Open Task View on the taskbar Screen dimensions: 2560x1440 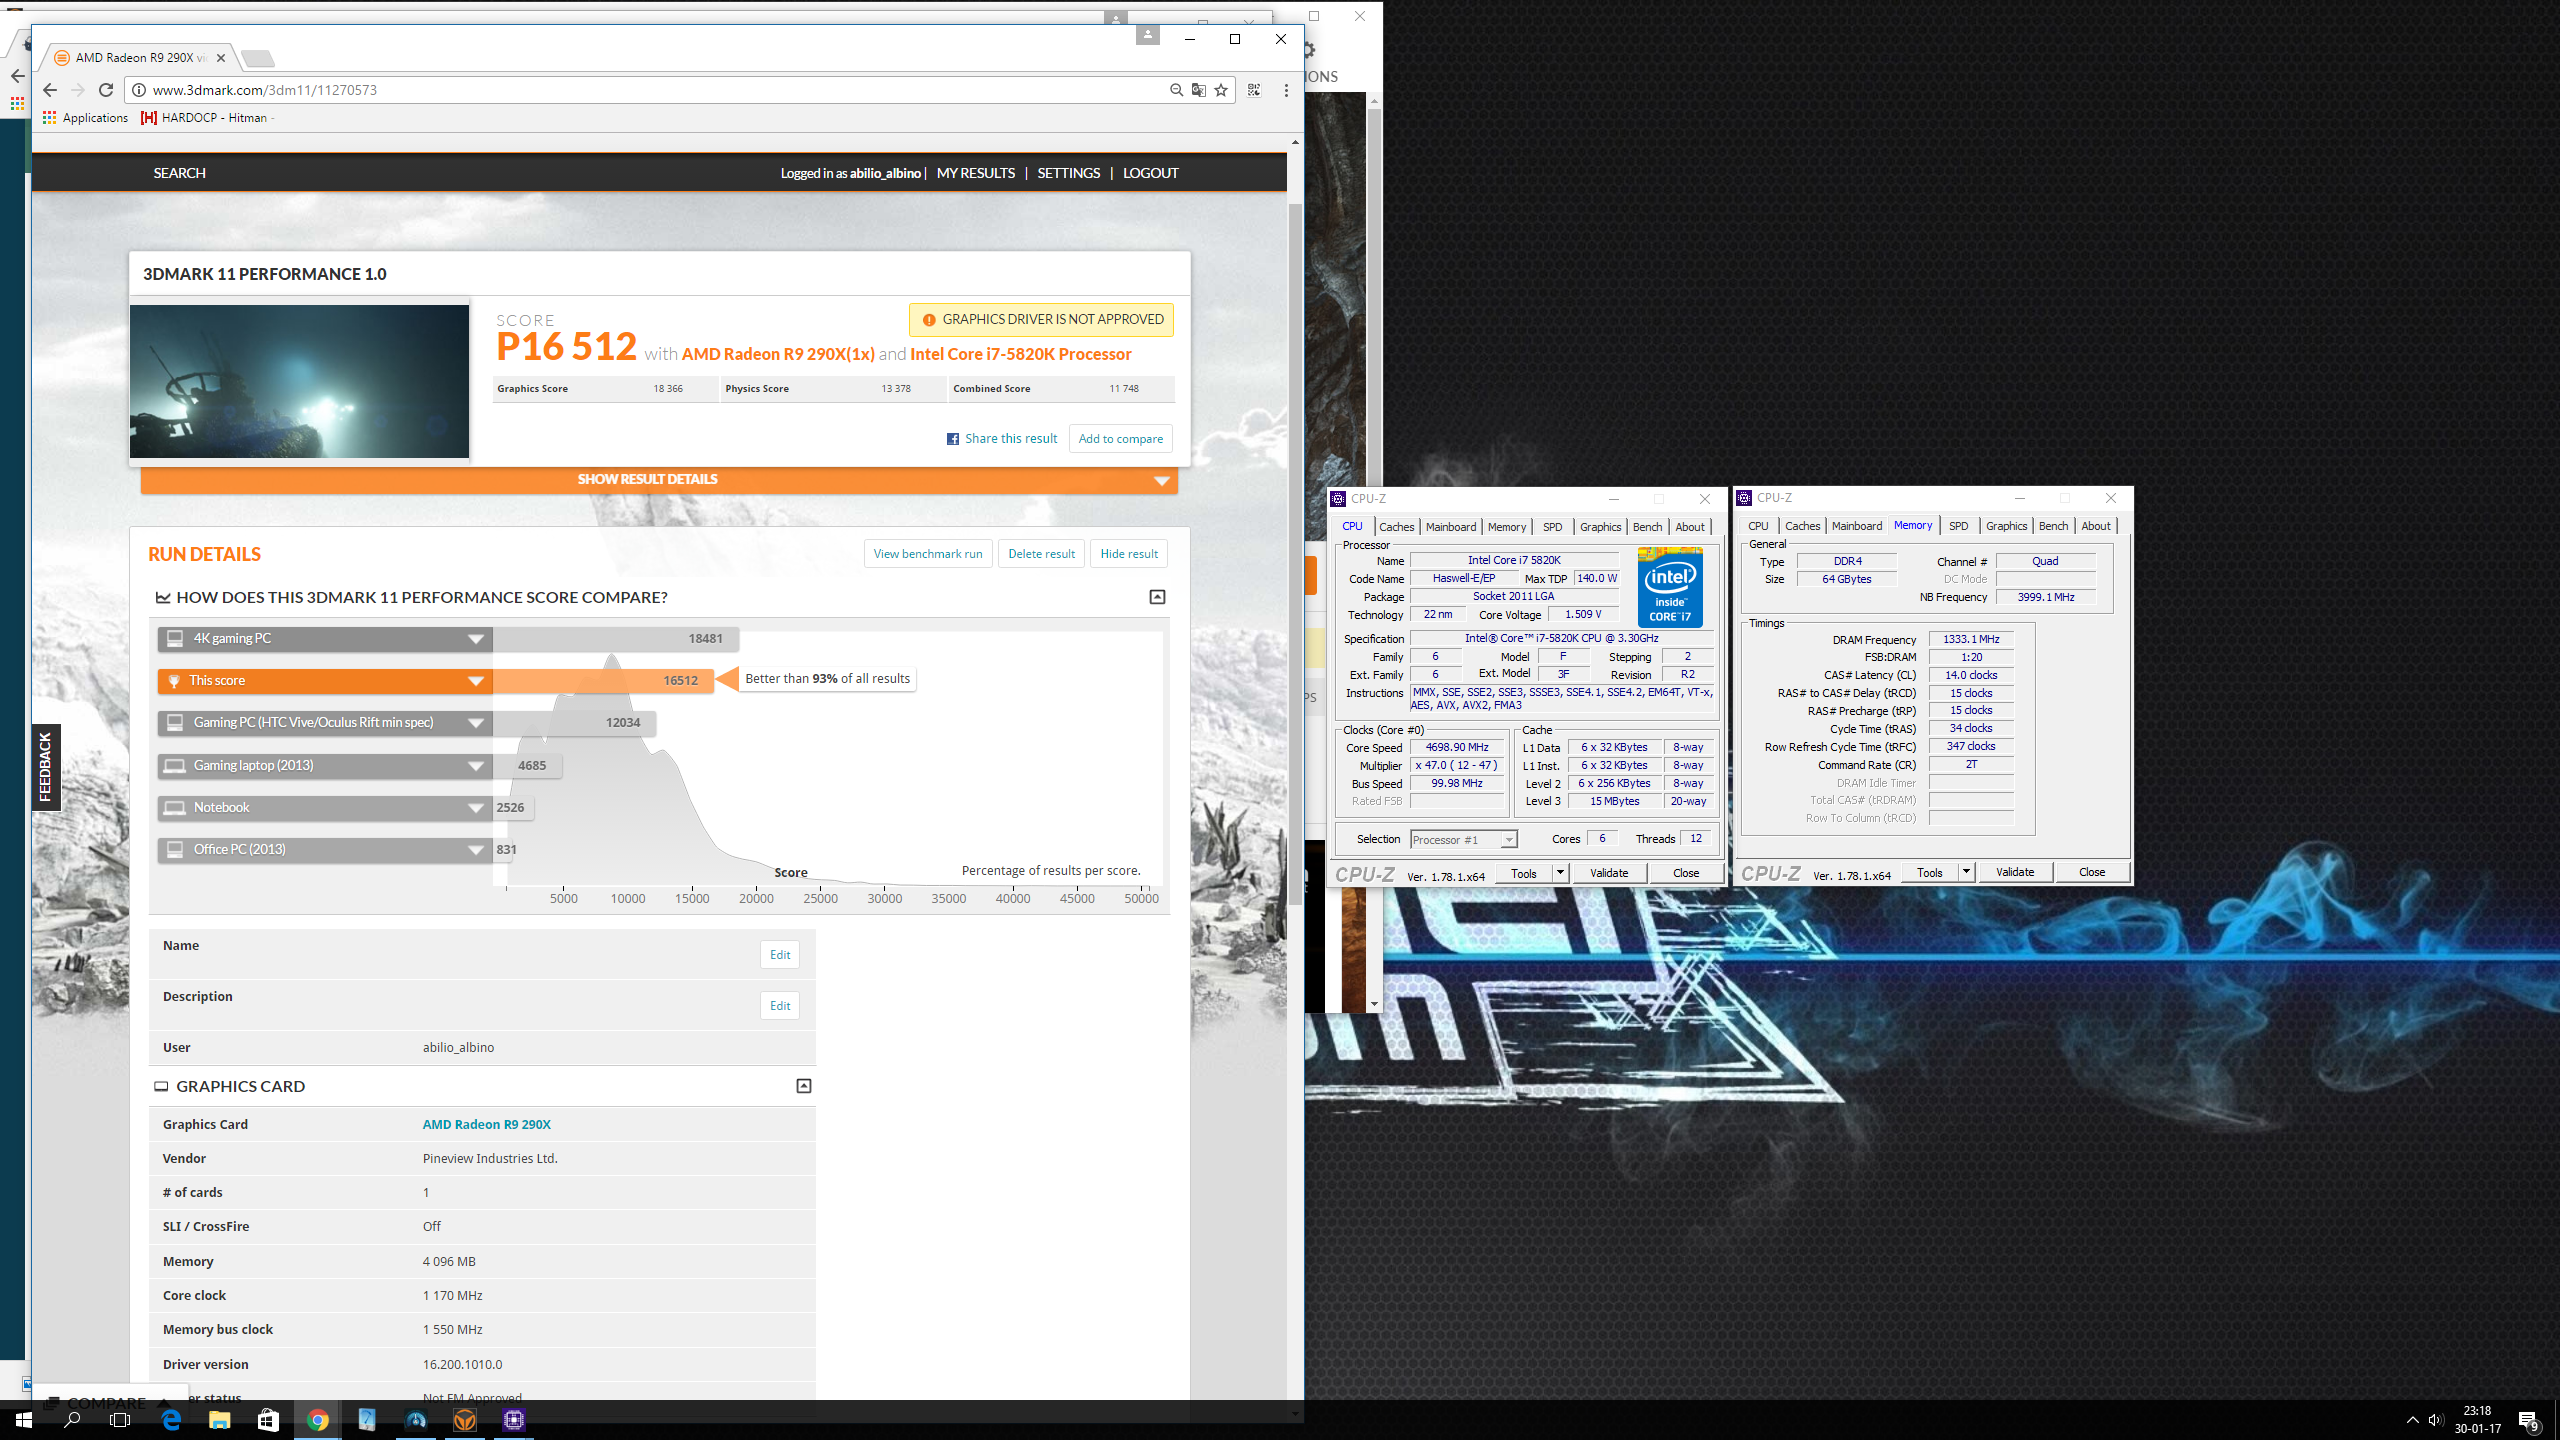click(x=120, y=1420)
